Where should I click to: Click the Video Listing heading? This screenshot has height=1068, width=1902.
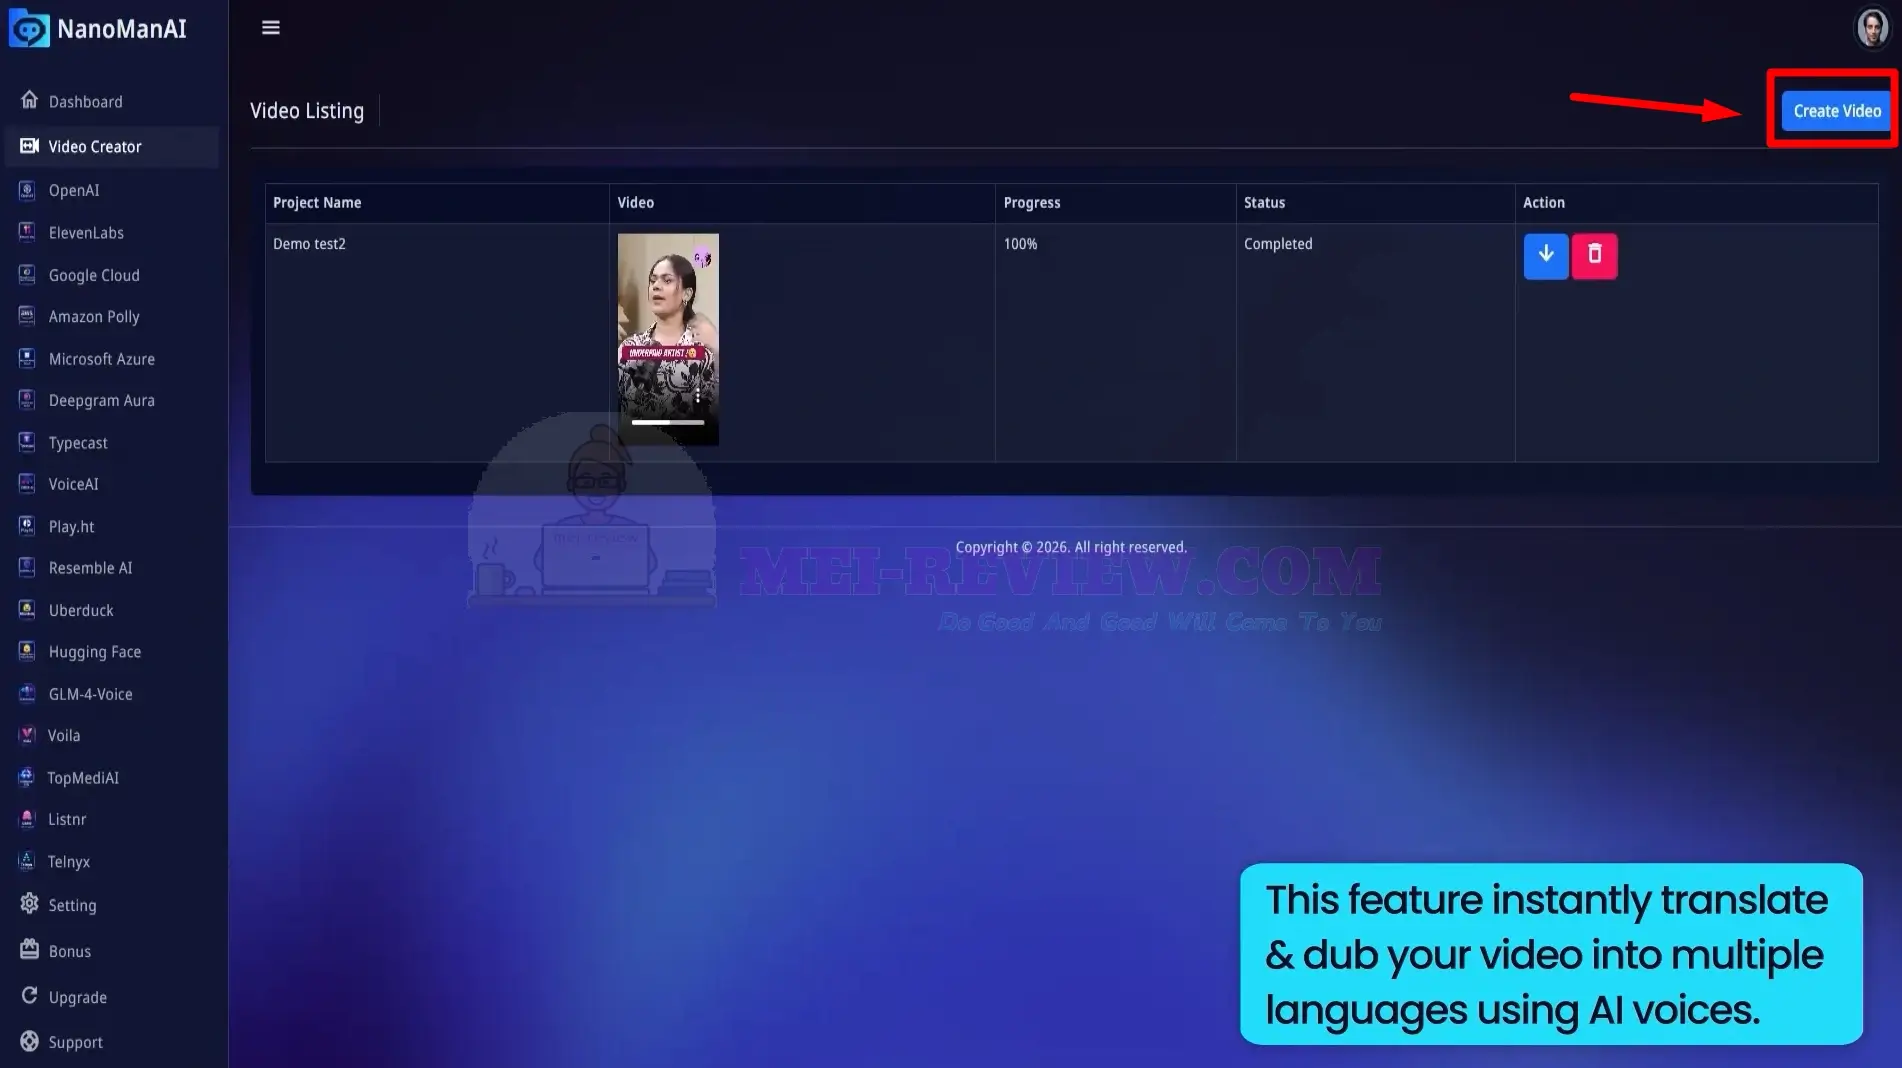[x=307, y=111]
